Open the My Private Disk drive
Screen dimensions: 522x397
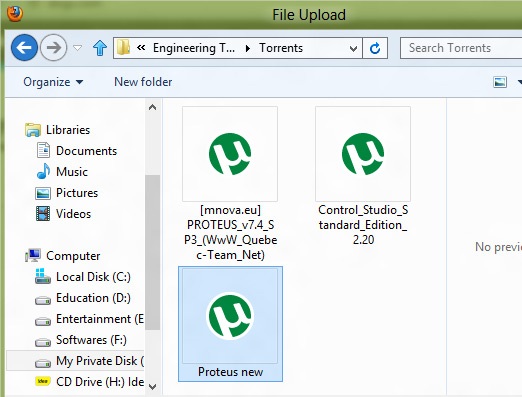(x=100, y=361)
